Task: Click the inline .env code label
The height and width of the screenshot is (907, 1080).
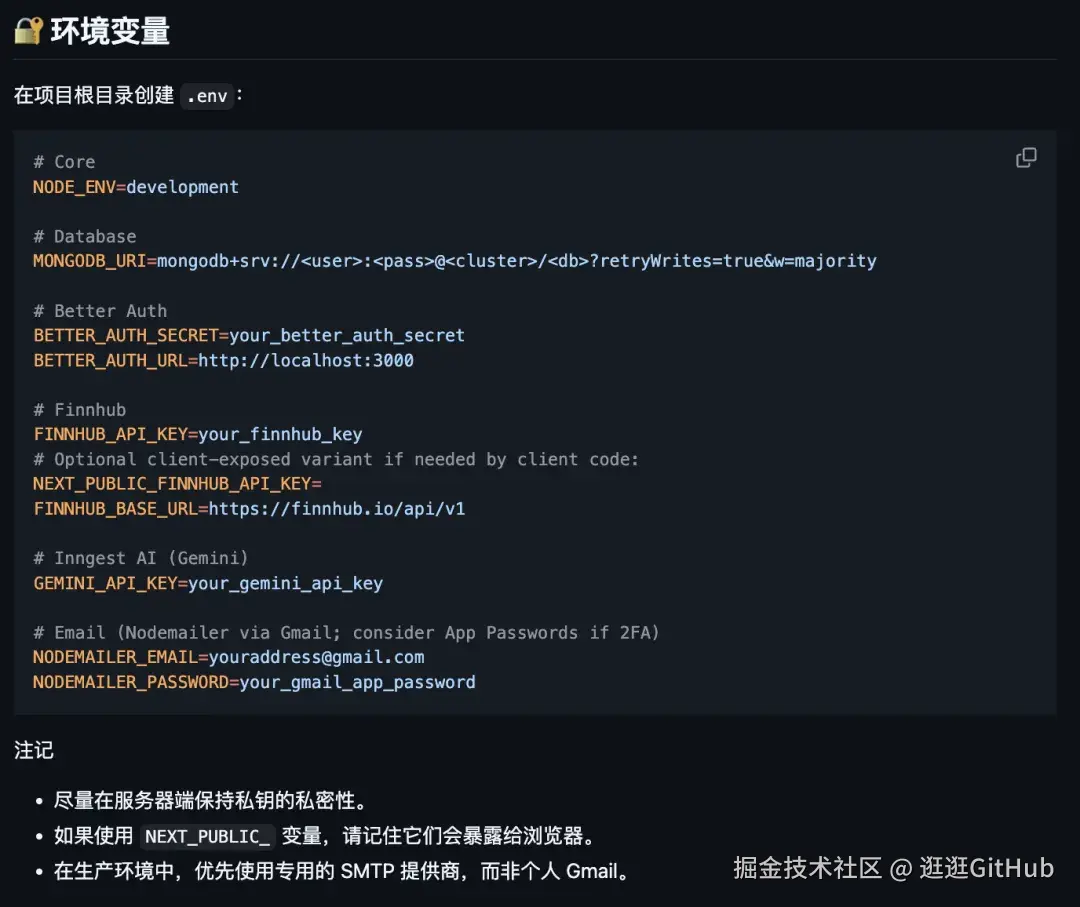Action: tap(207, 96)
